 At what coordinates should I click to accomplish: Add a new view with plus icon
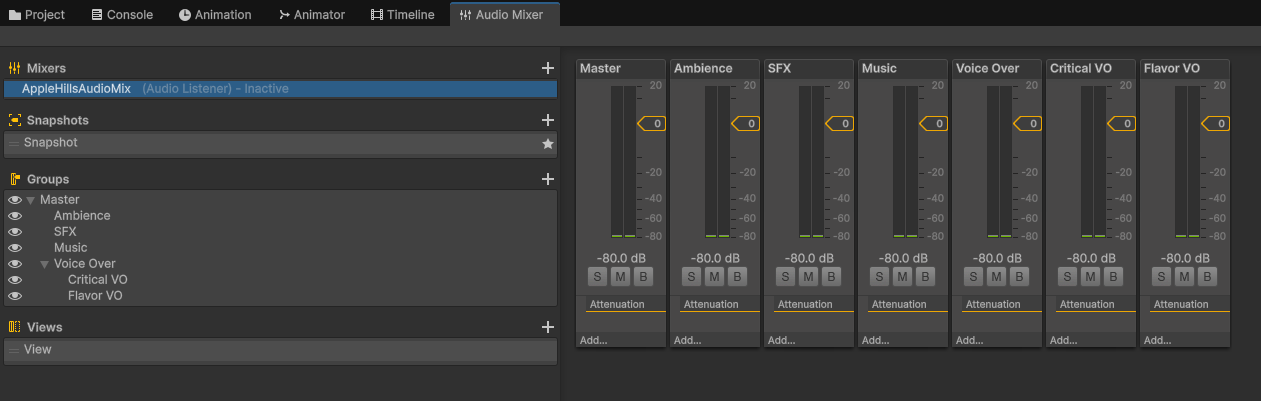[x=547, y=327]
